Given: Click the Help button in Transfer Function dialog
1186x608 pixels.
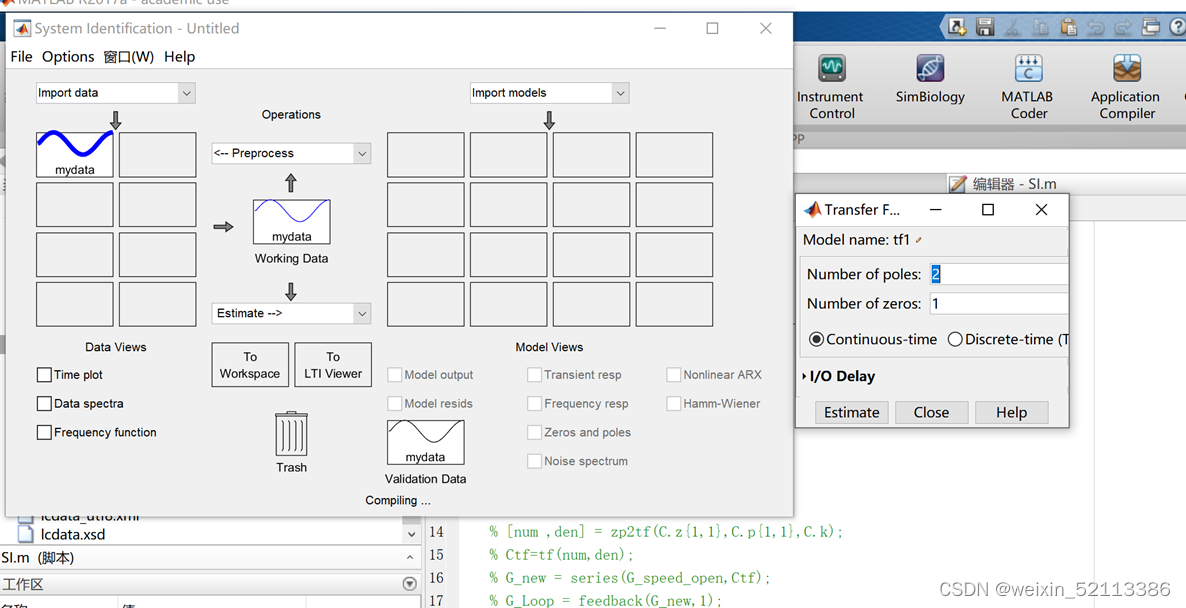Looking at the screenshot, I should pyautogui.click(x=1011, y=413).
